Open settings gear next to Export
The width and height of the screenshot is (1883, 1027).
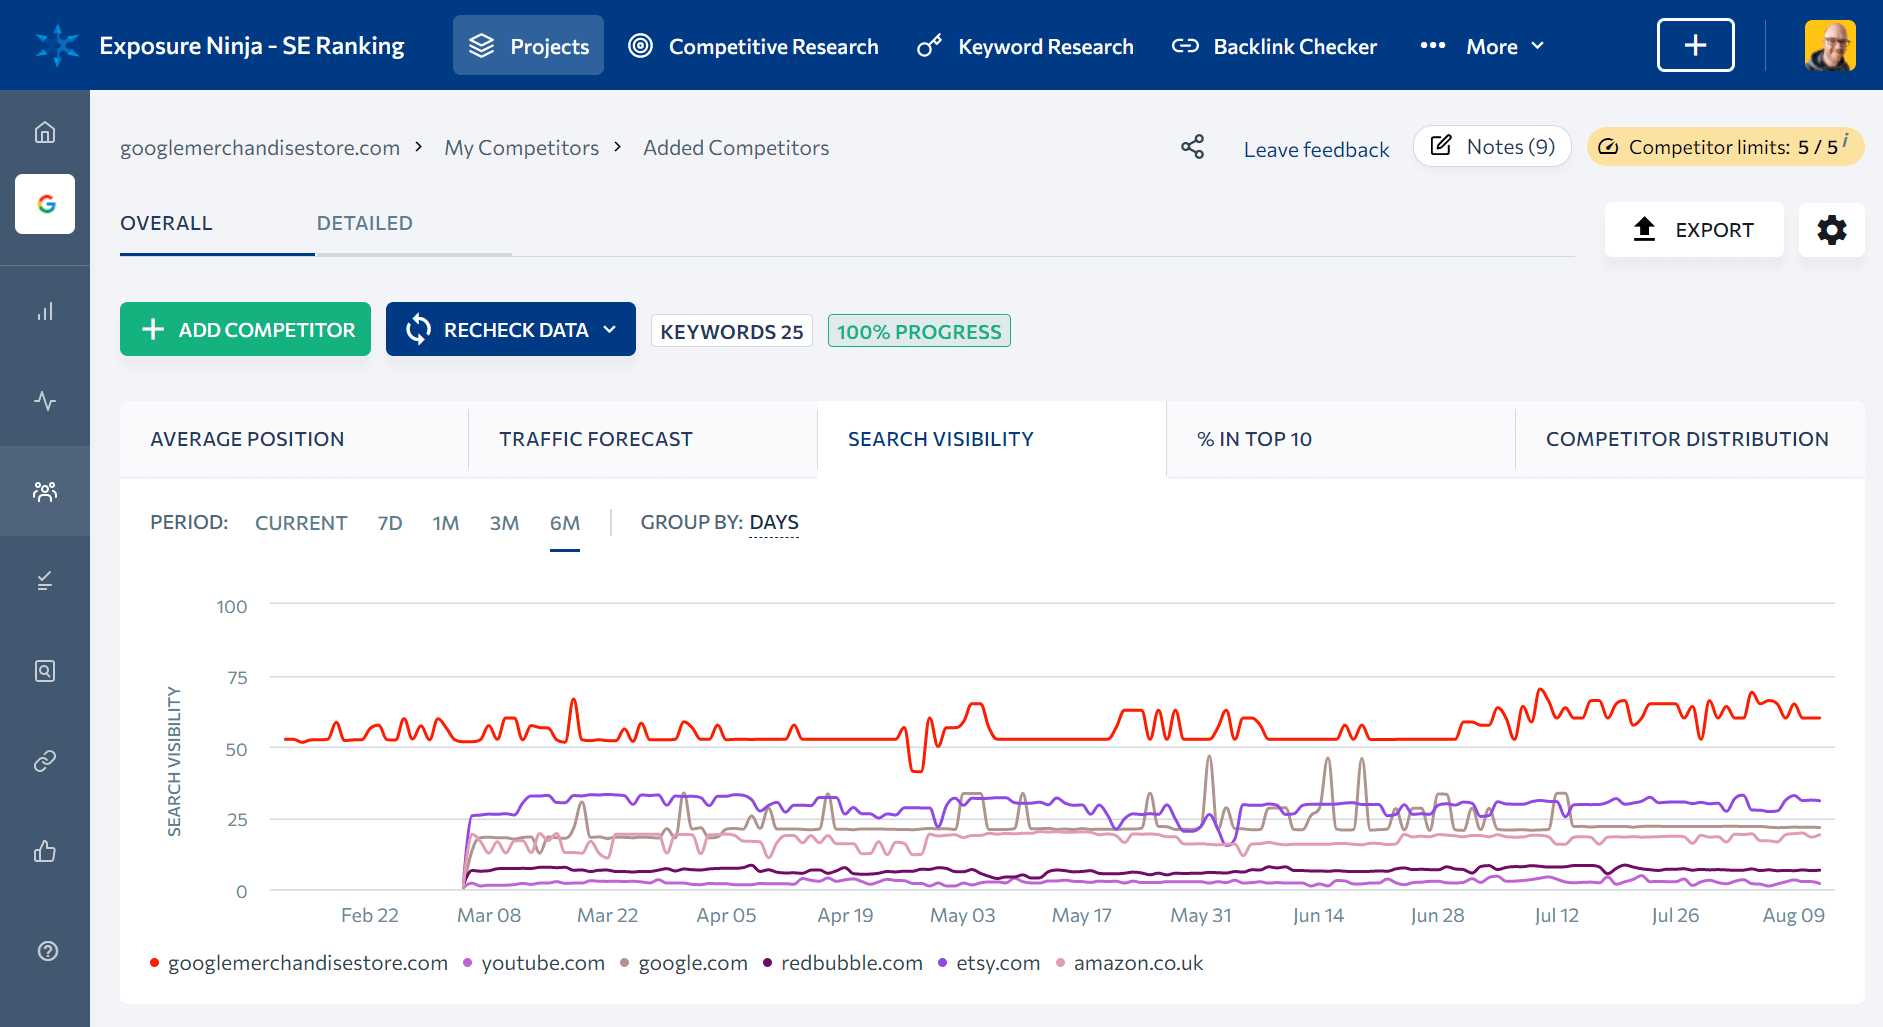pos(1831,230)
